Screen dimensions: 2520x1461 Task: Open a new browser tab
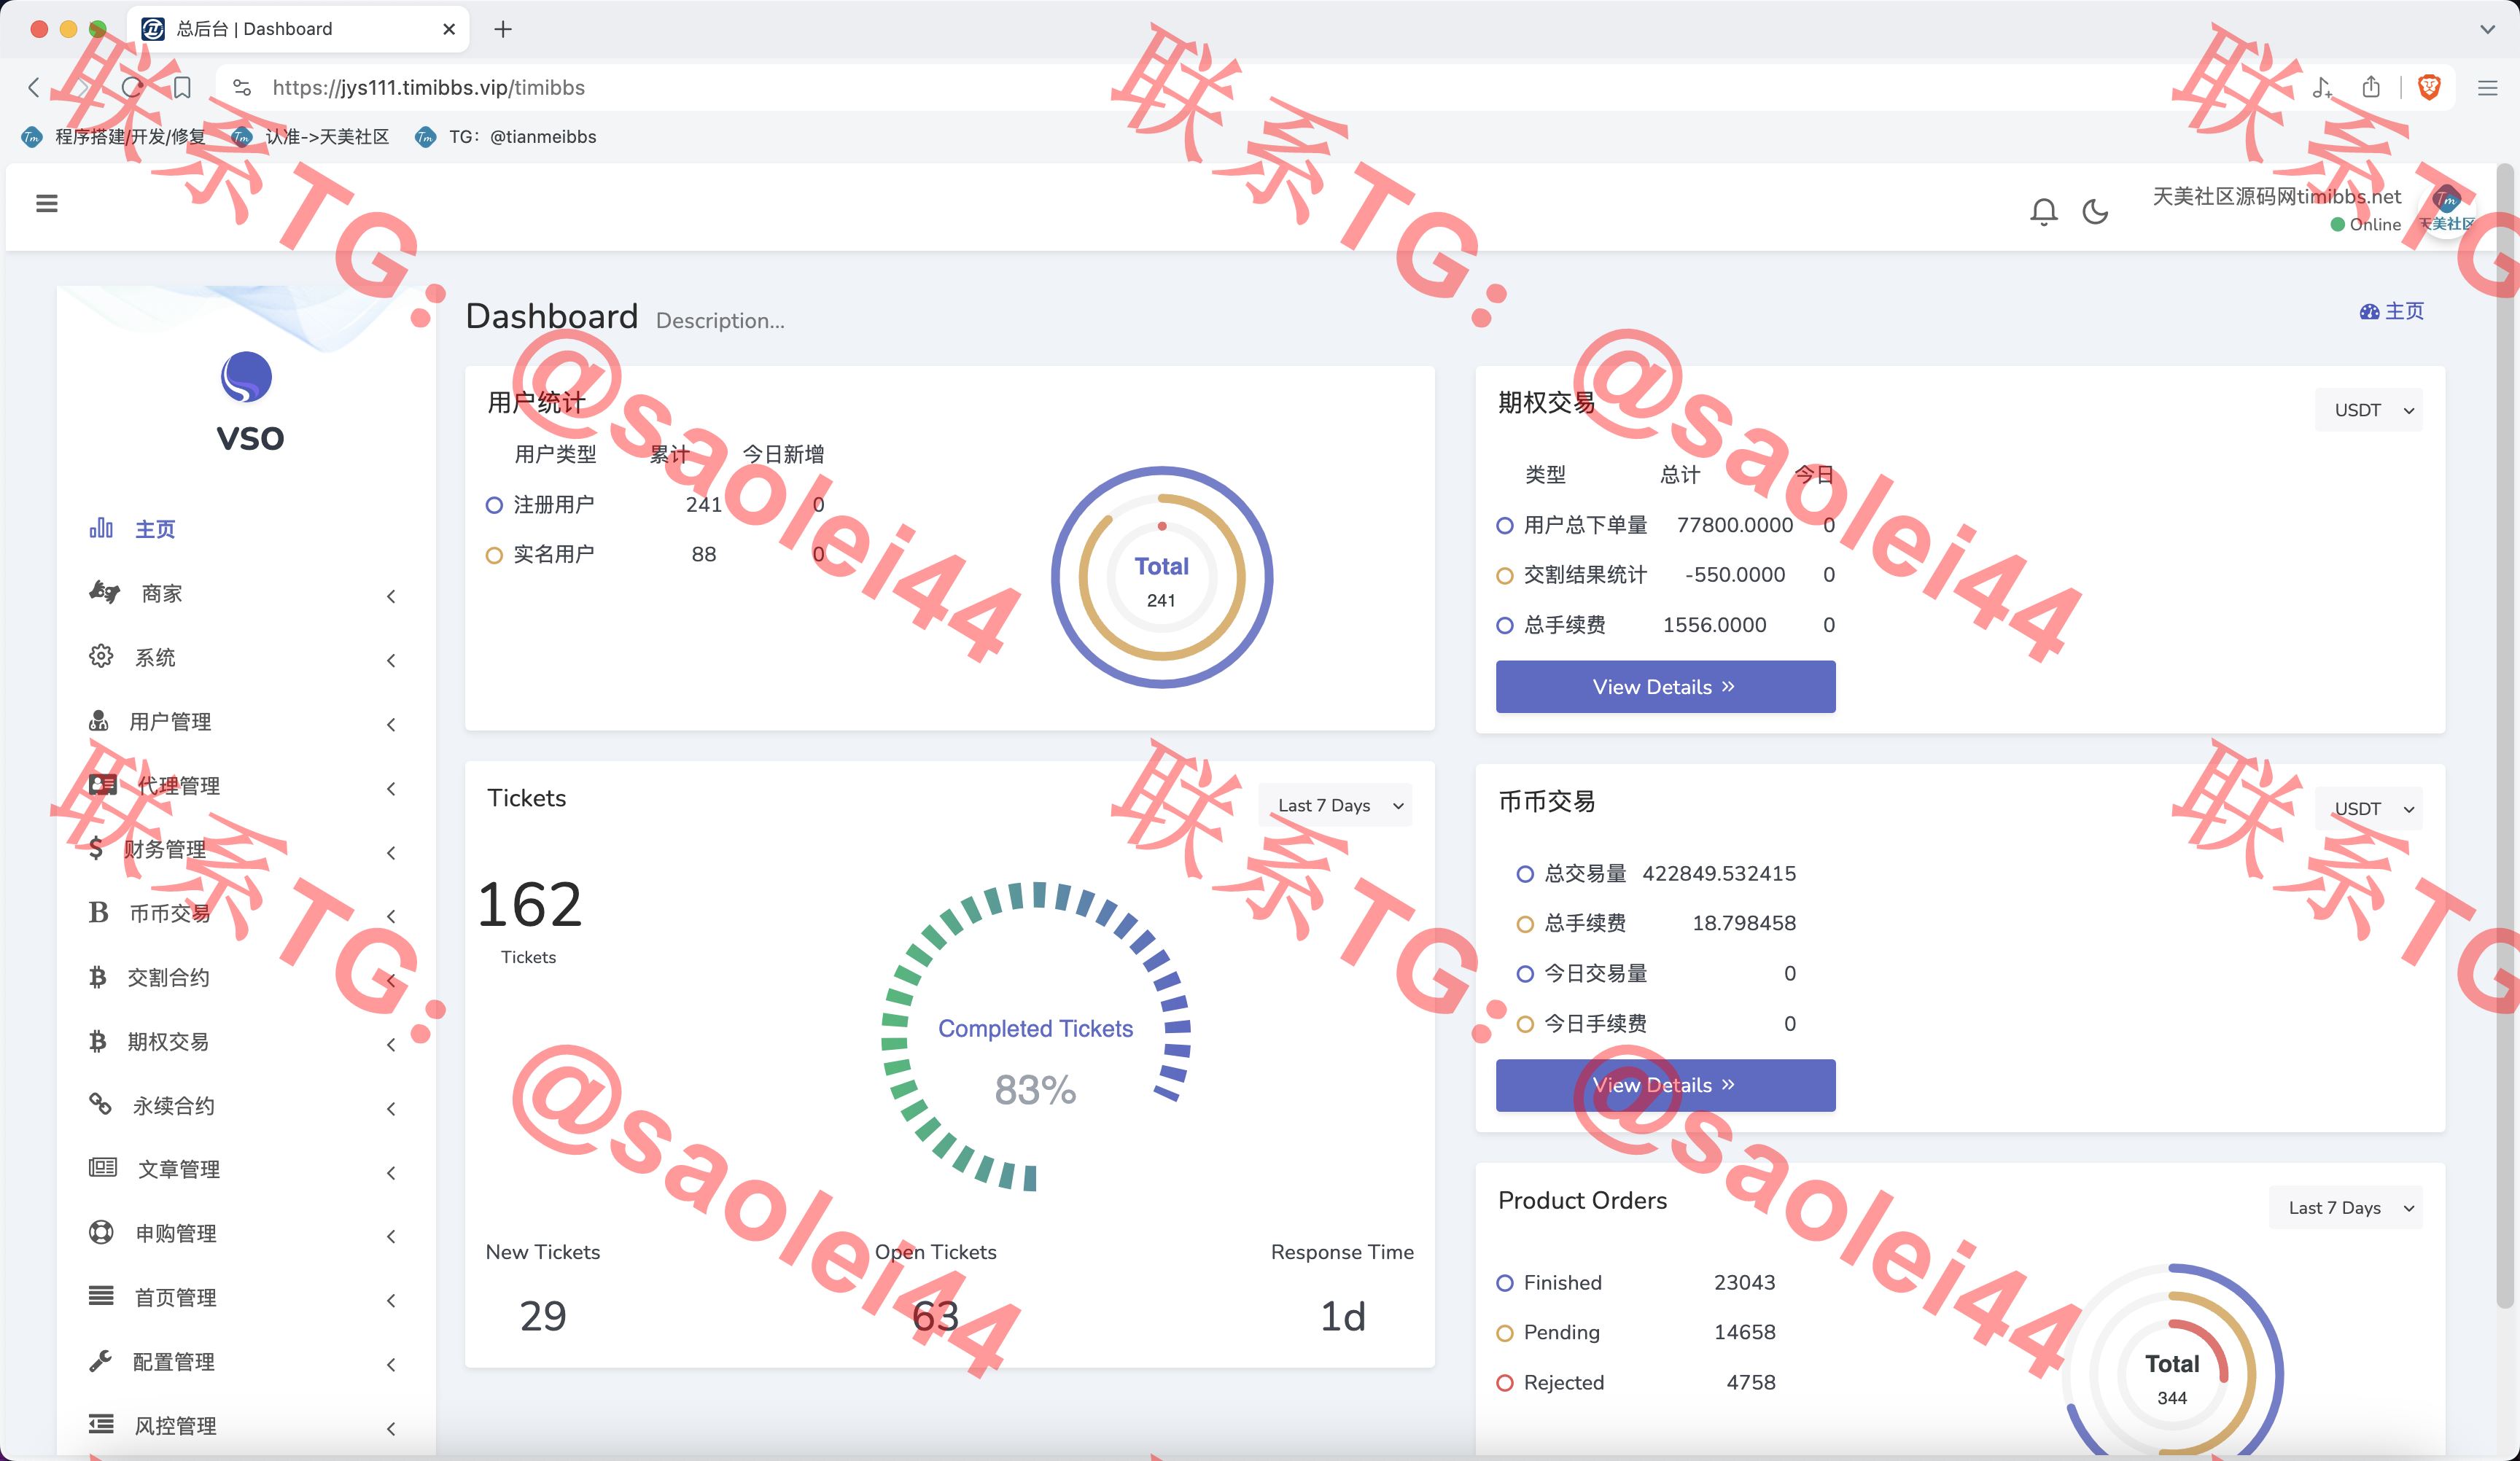click(503, 29)
